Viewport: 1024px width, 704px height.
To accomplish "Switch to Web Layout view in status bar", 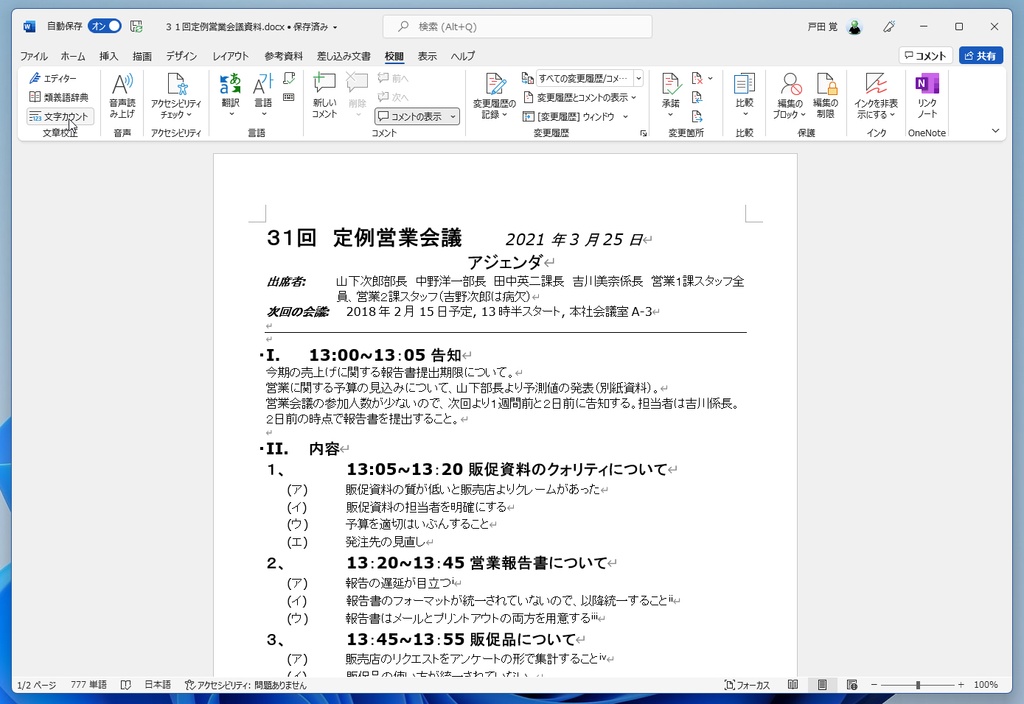I will 852,685.
